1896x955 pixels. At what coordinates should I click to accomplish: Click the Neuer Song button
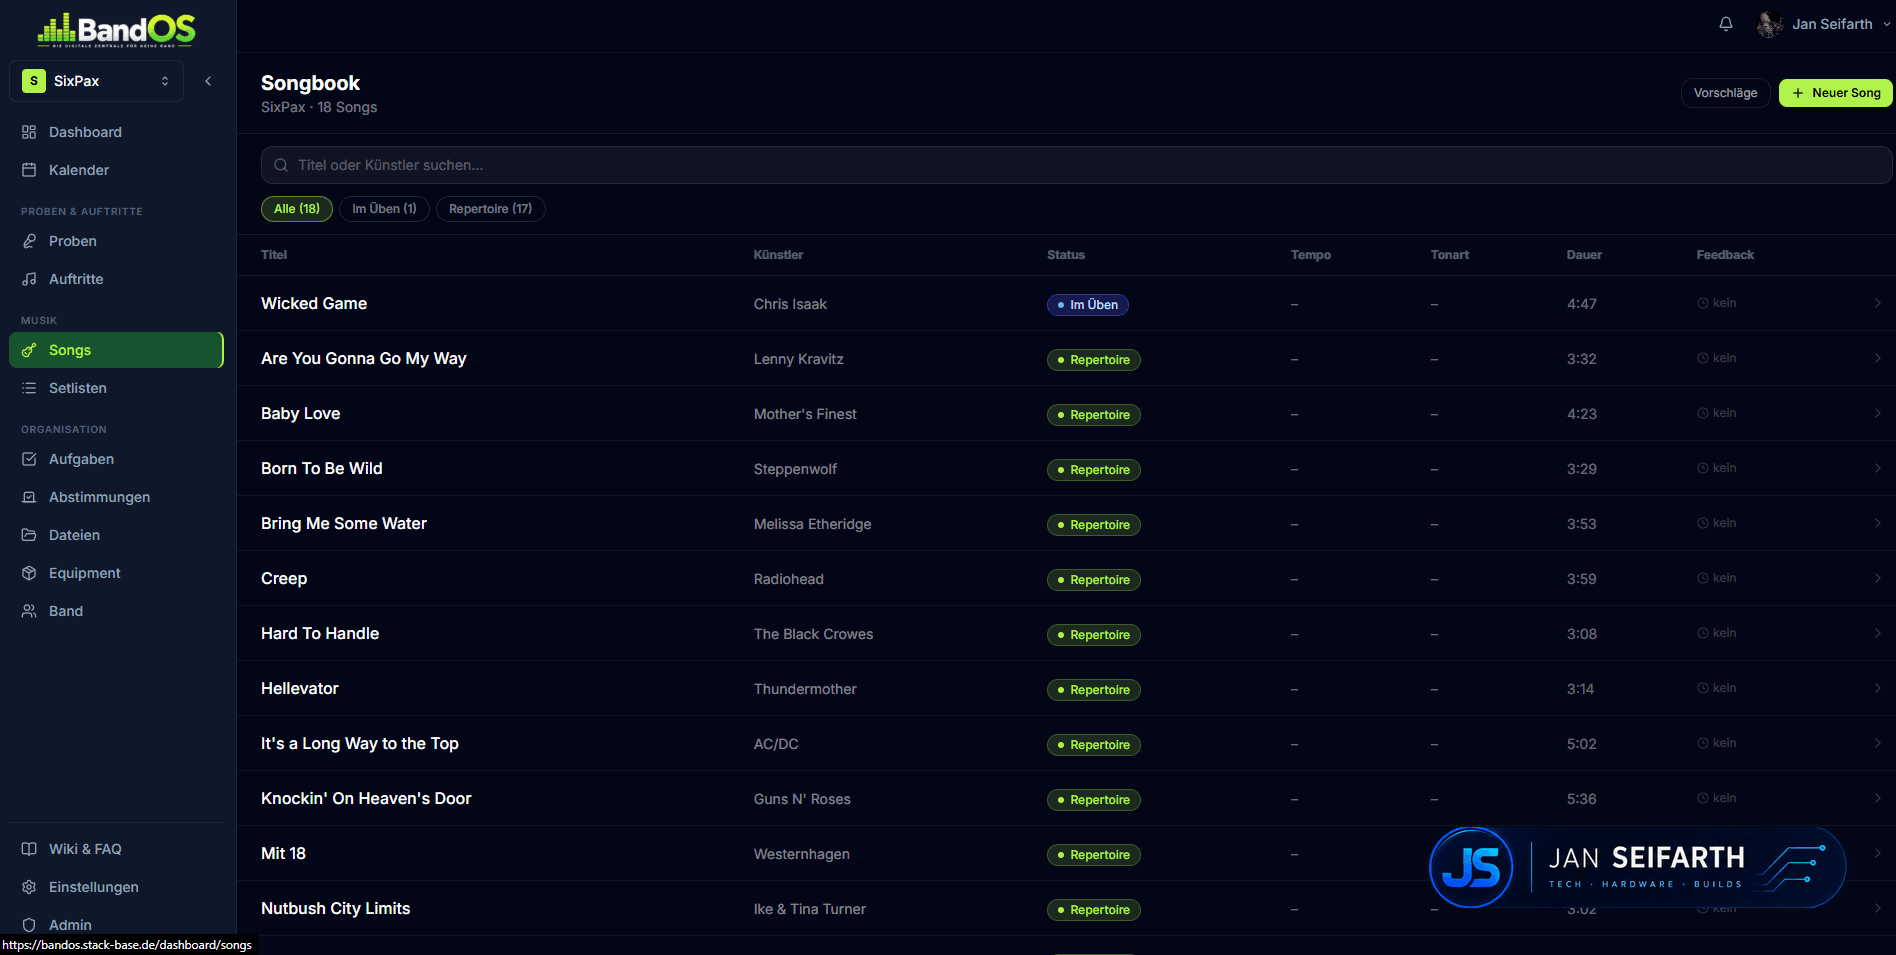(x=1836, y=93)
